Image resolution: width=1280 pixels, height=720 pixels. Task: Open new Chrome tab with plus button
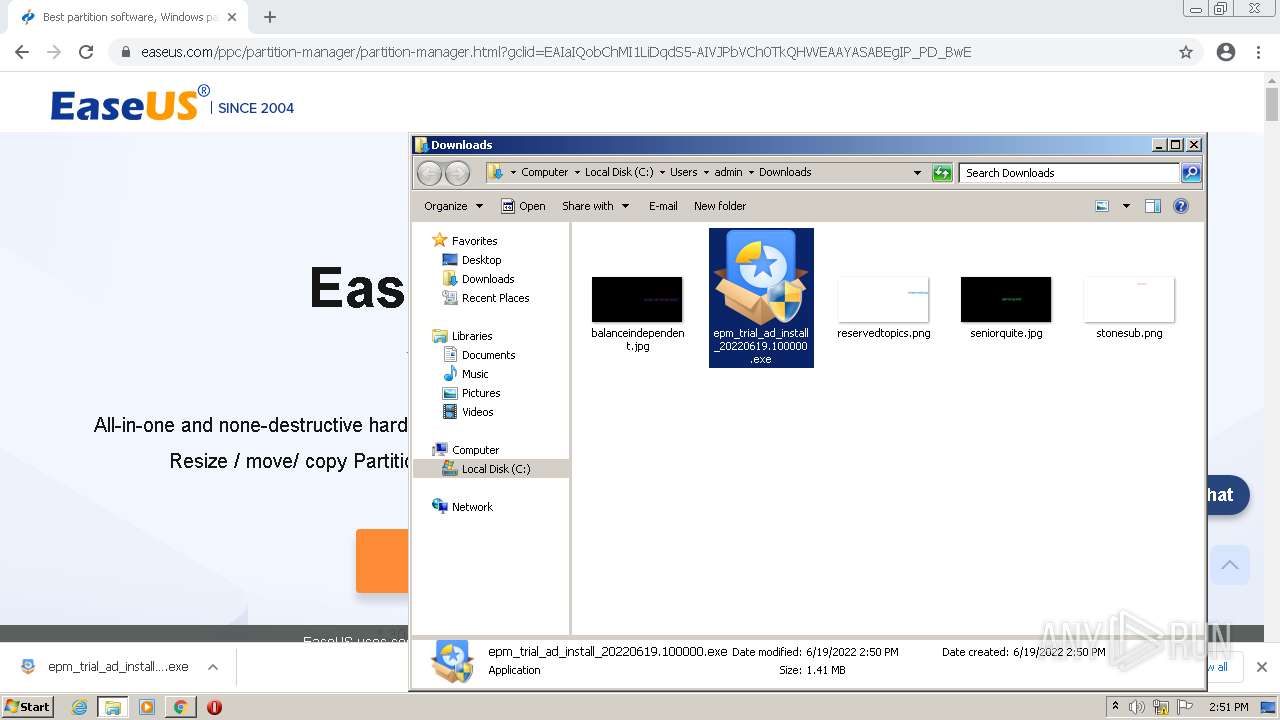(x=270, y=17)
